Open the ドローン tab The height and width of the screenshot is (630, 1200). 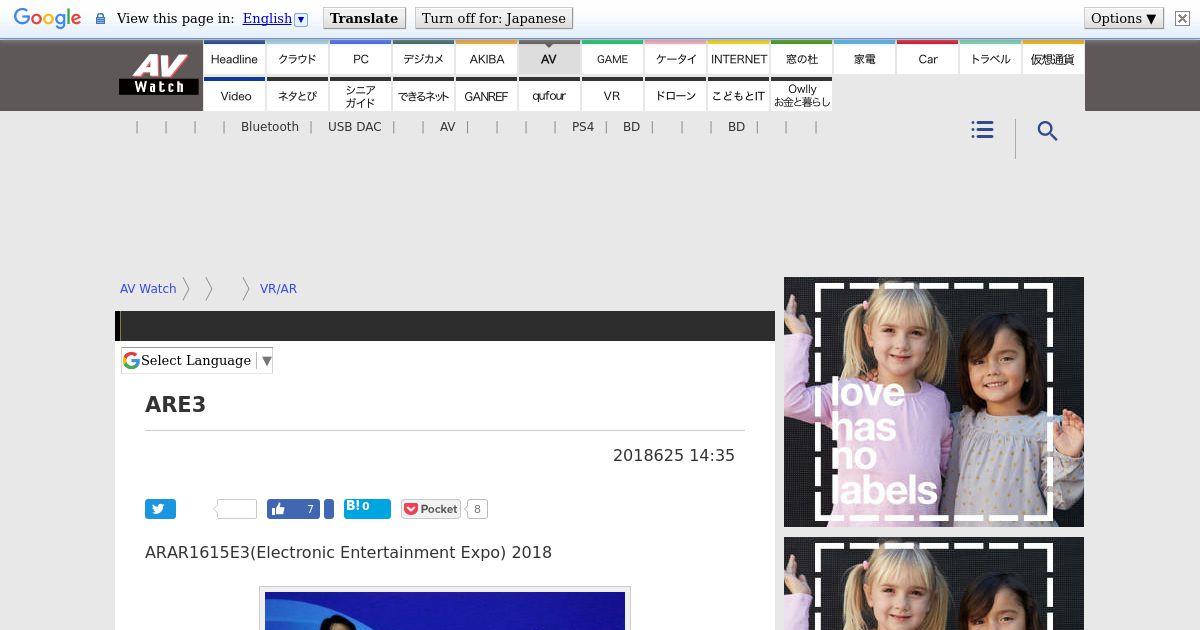(x=675, y=95)
